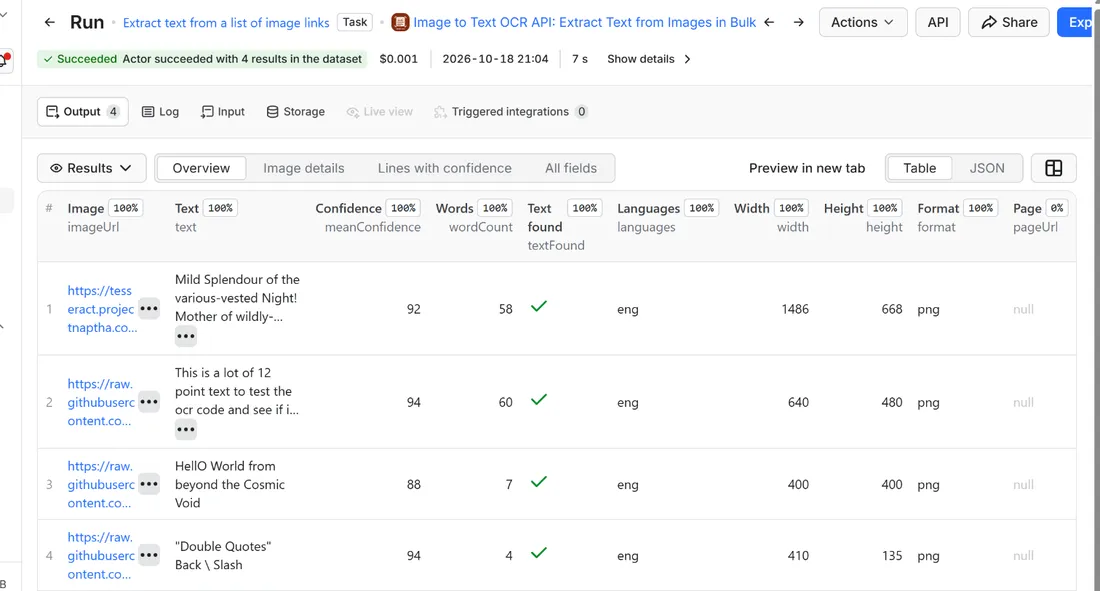Open ellipsis next to row 3 image URL
The image size is (1100, 591).
(x=149, y=484)
